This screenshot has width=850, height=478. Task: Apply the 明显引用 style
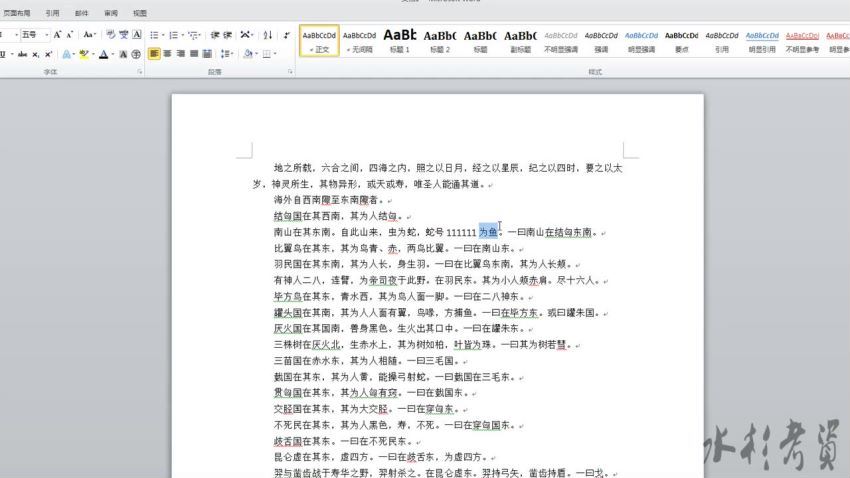click(x=762, y=41)
